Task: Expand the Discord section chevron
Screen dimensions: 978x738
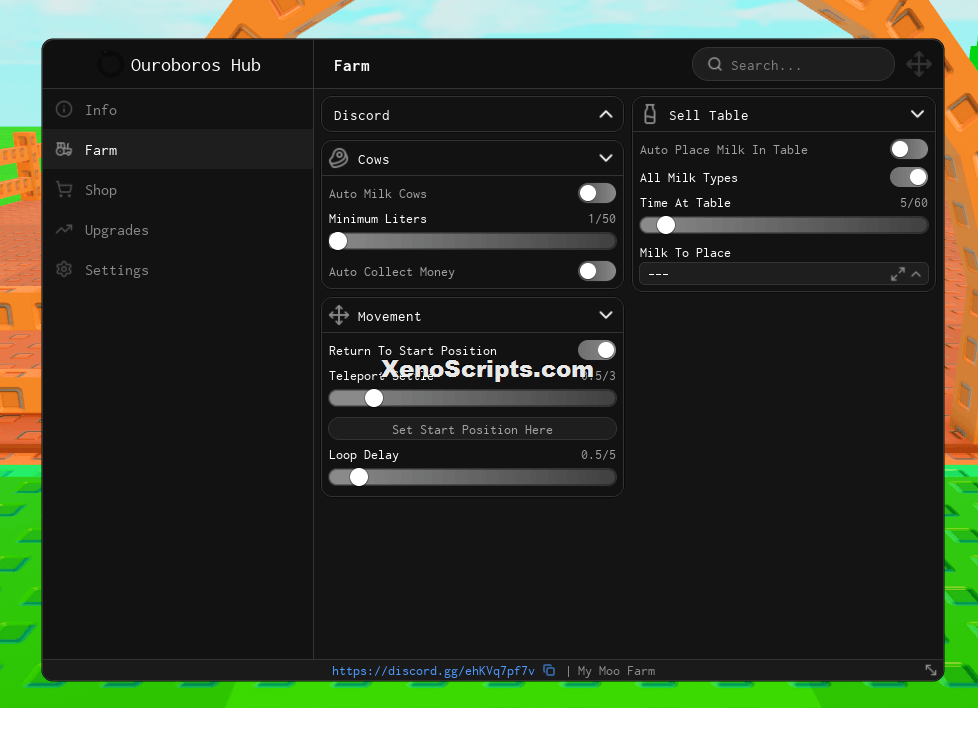Action: pos(606,115)
